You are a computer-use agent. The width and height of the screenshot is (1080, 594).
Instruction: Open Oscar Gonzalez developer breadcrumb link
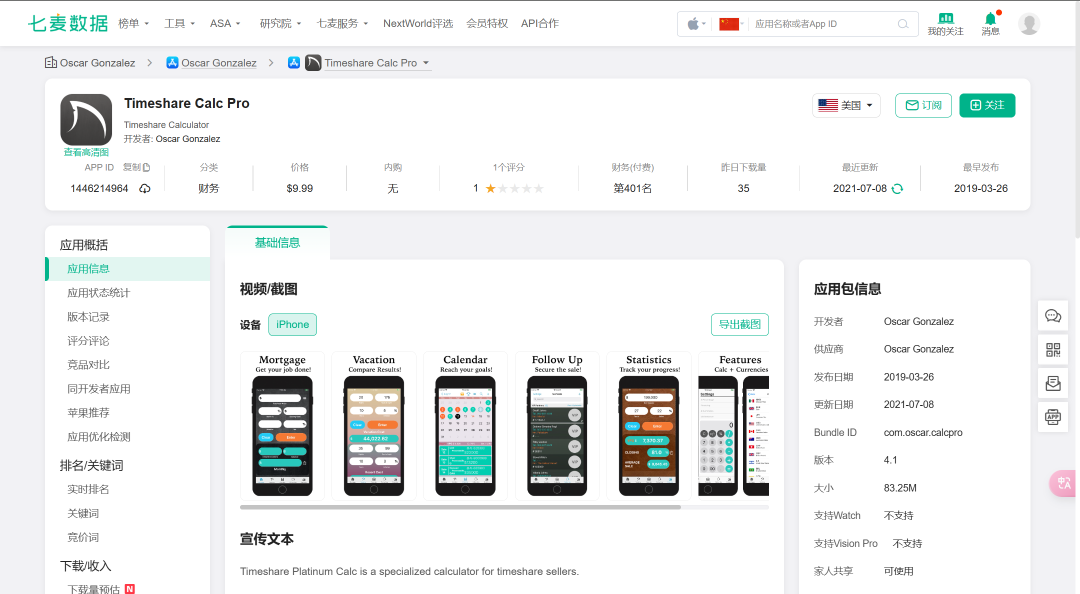pyautogui.click(x=218, y=63)
